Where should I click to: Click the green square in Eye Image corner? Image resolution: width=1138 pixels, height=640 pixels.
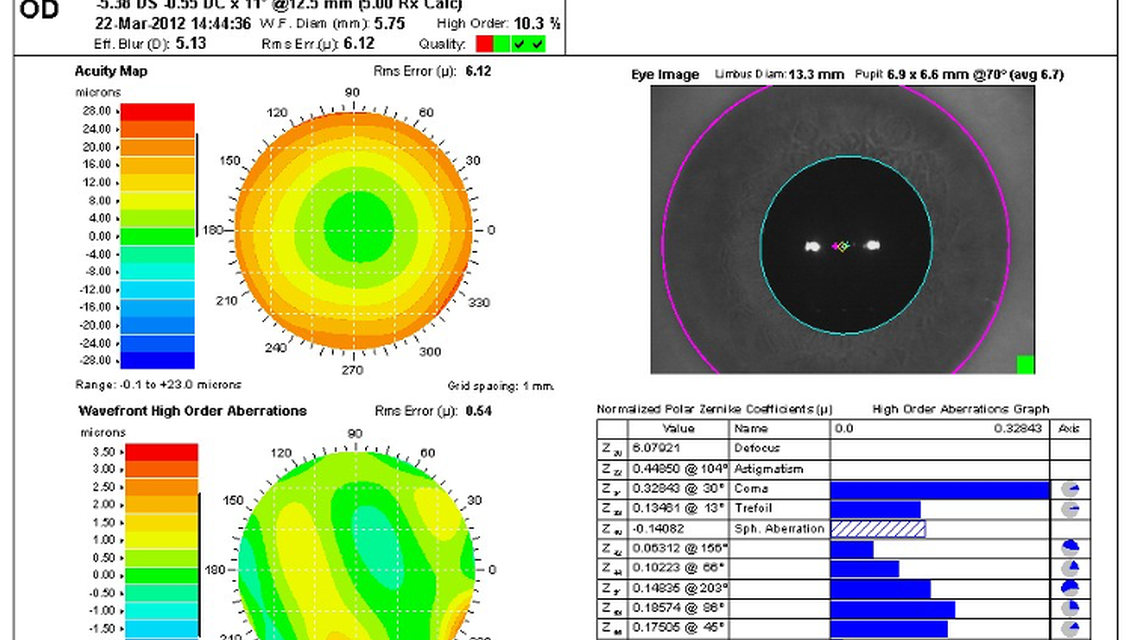1025,364
